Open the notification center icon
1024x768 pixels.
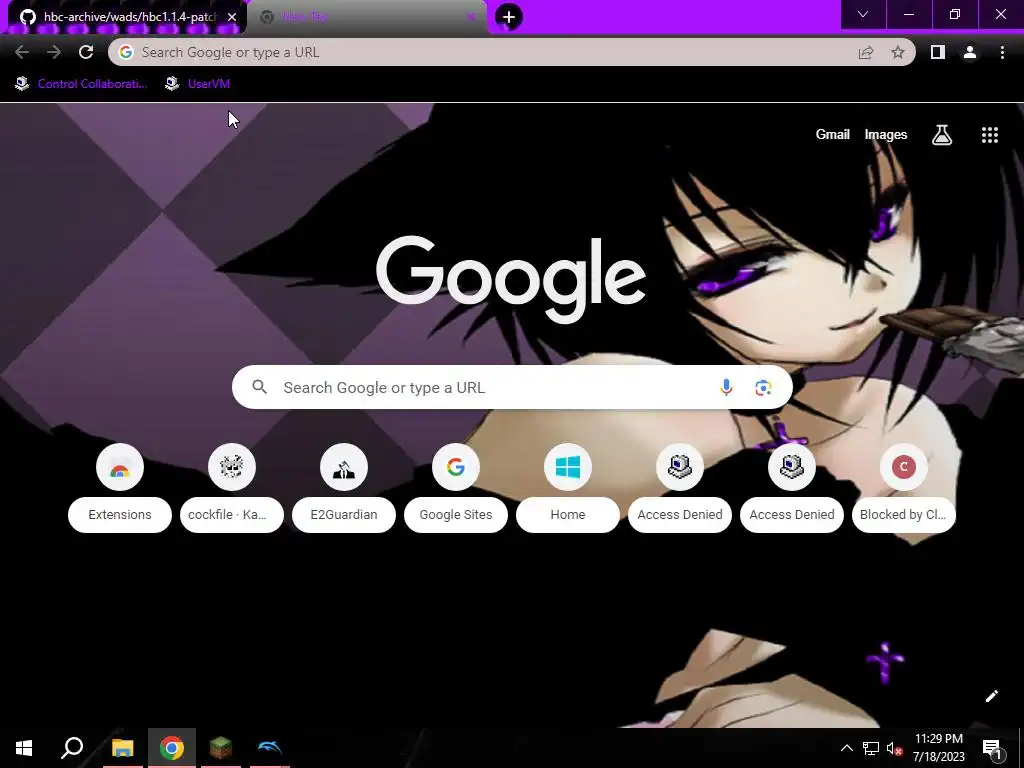(992, 748)
